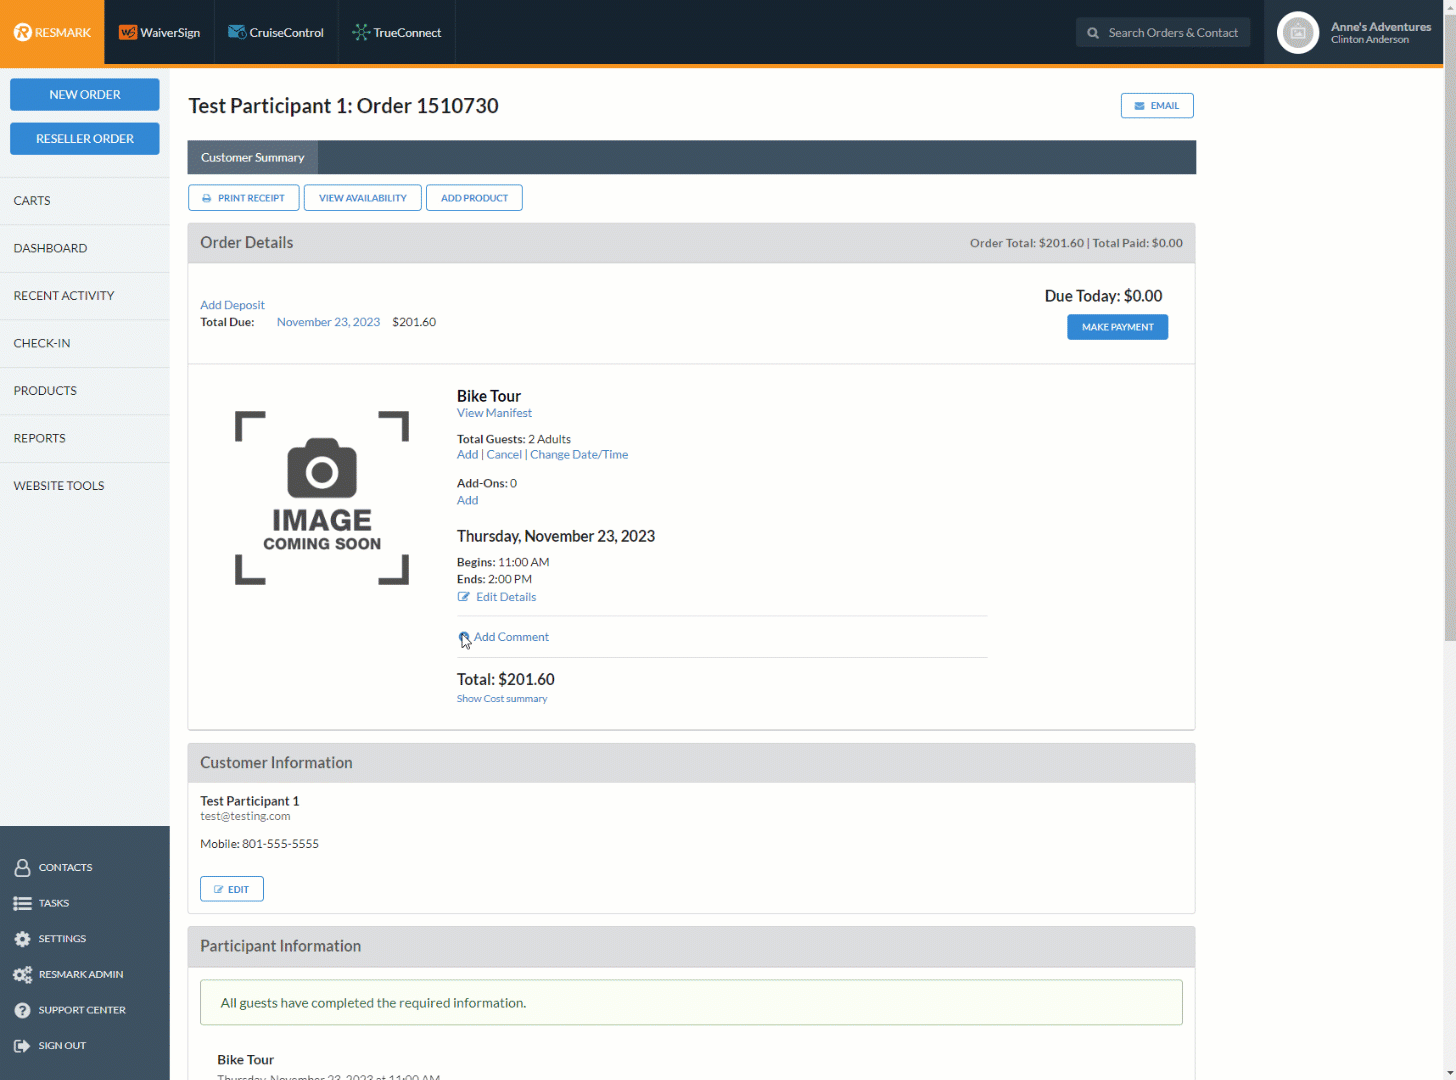Click the Change Date/Time link
This screenshot has width=1456, height=1080.
579,454
